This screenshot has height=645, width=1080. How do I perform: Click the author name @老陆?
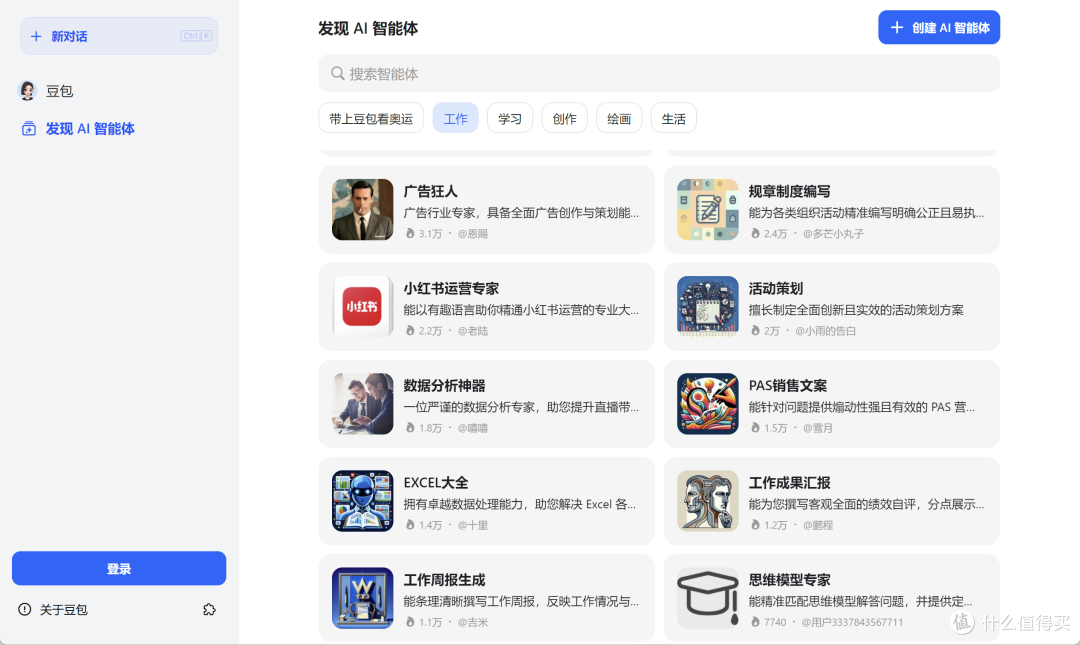coord(472,331)
